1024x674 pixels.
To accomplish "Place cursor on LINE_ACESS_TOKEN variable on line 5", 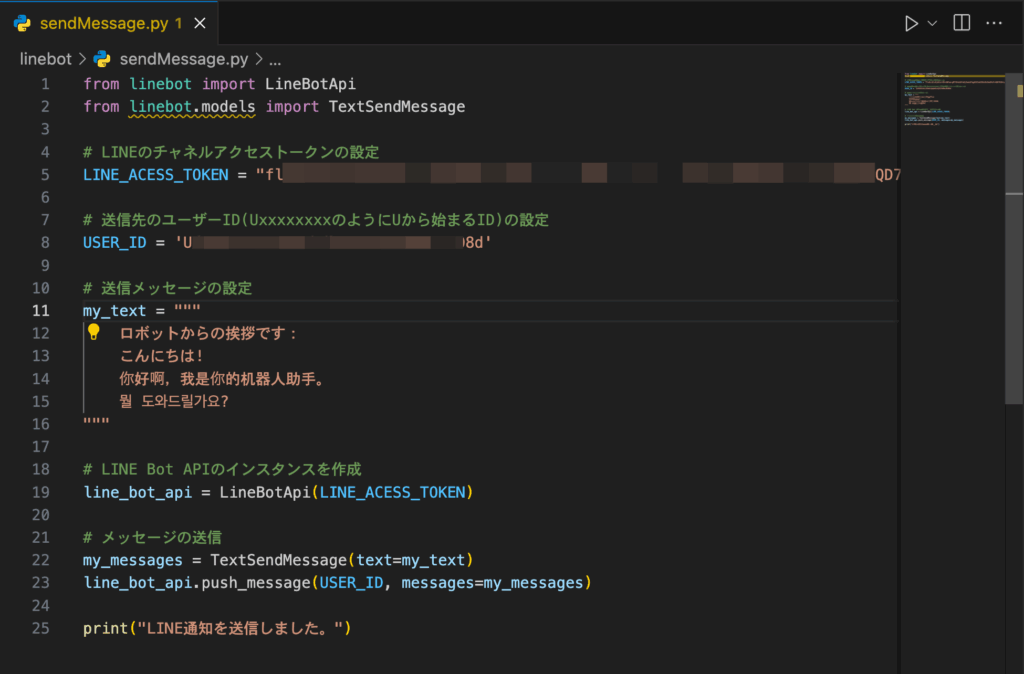I will click(158, 175).
